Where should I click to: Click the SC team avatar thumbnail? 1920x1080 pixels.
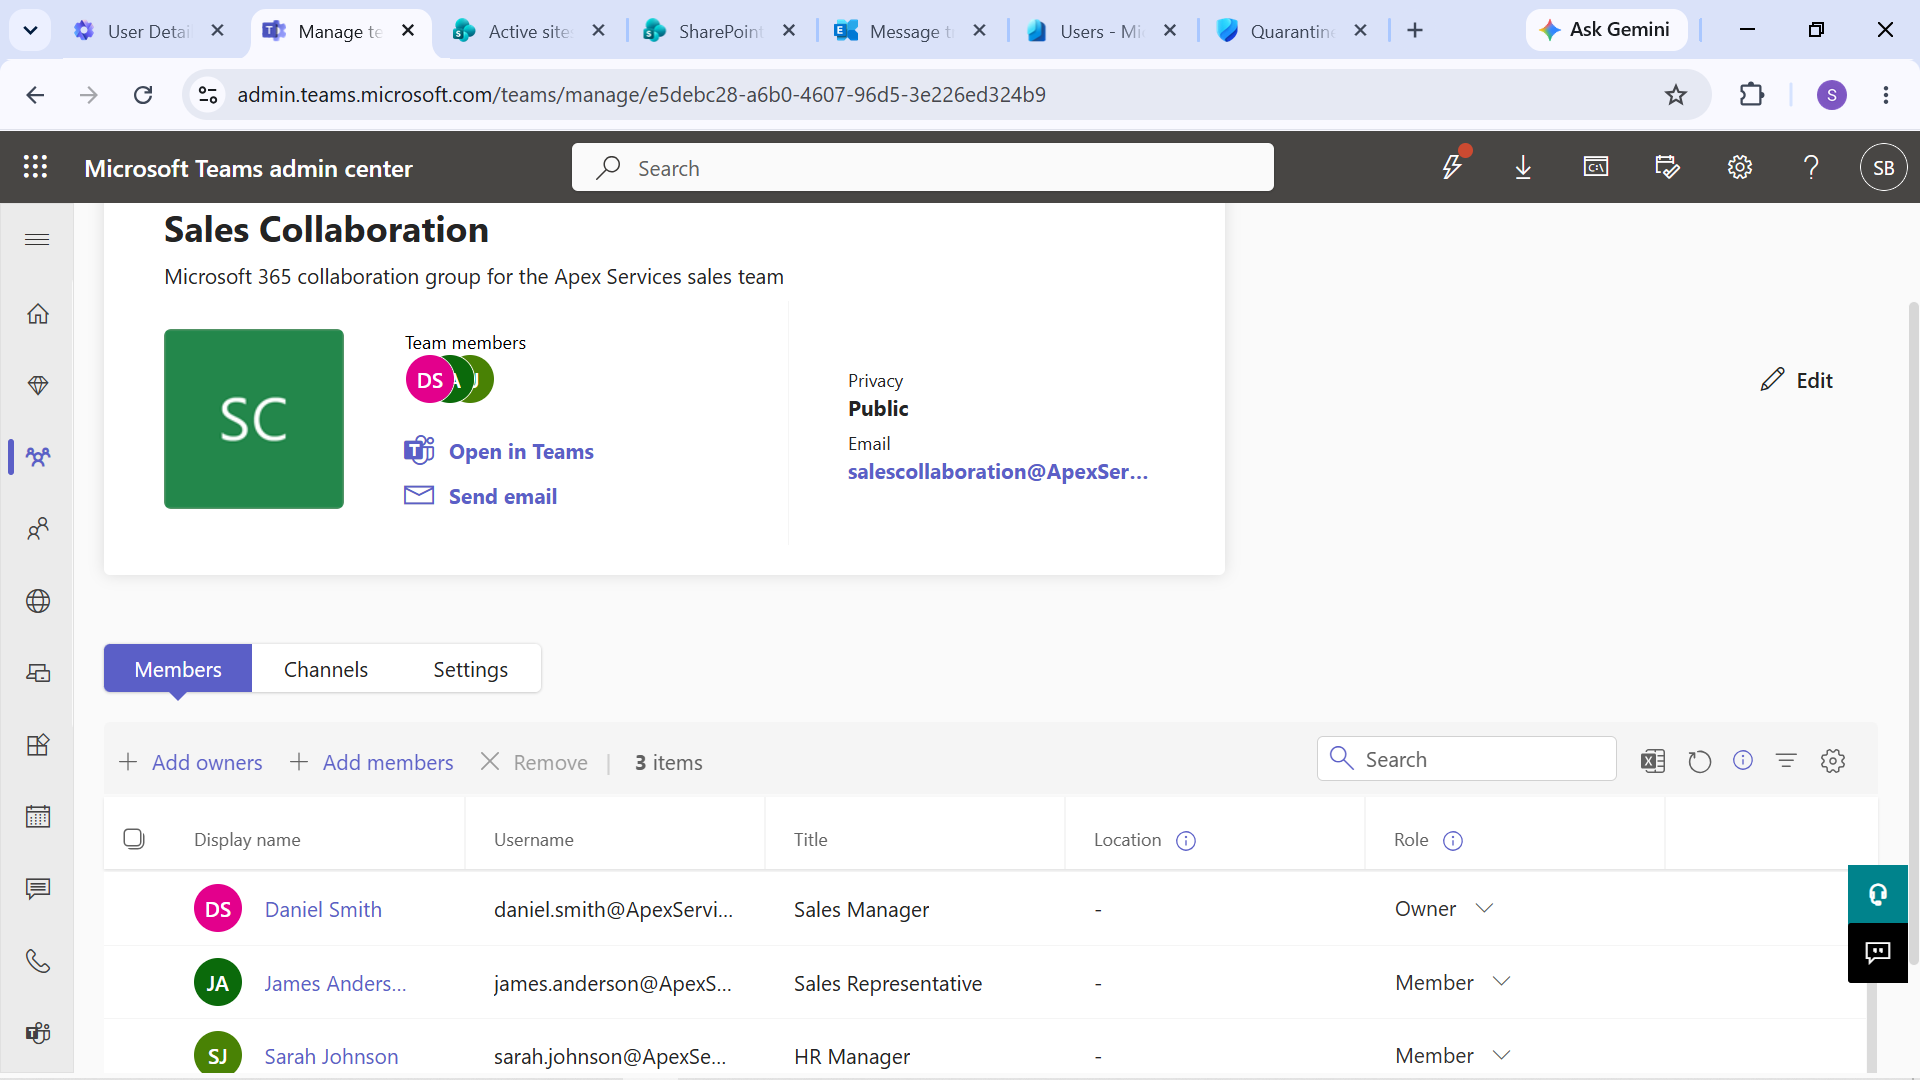tap(254, 419)
